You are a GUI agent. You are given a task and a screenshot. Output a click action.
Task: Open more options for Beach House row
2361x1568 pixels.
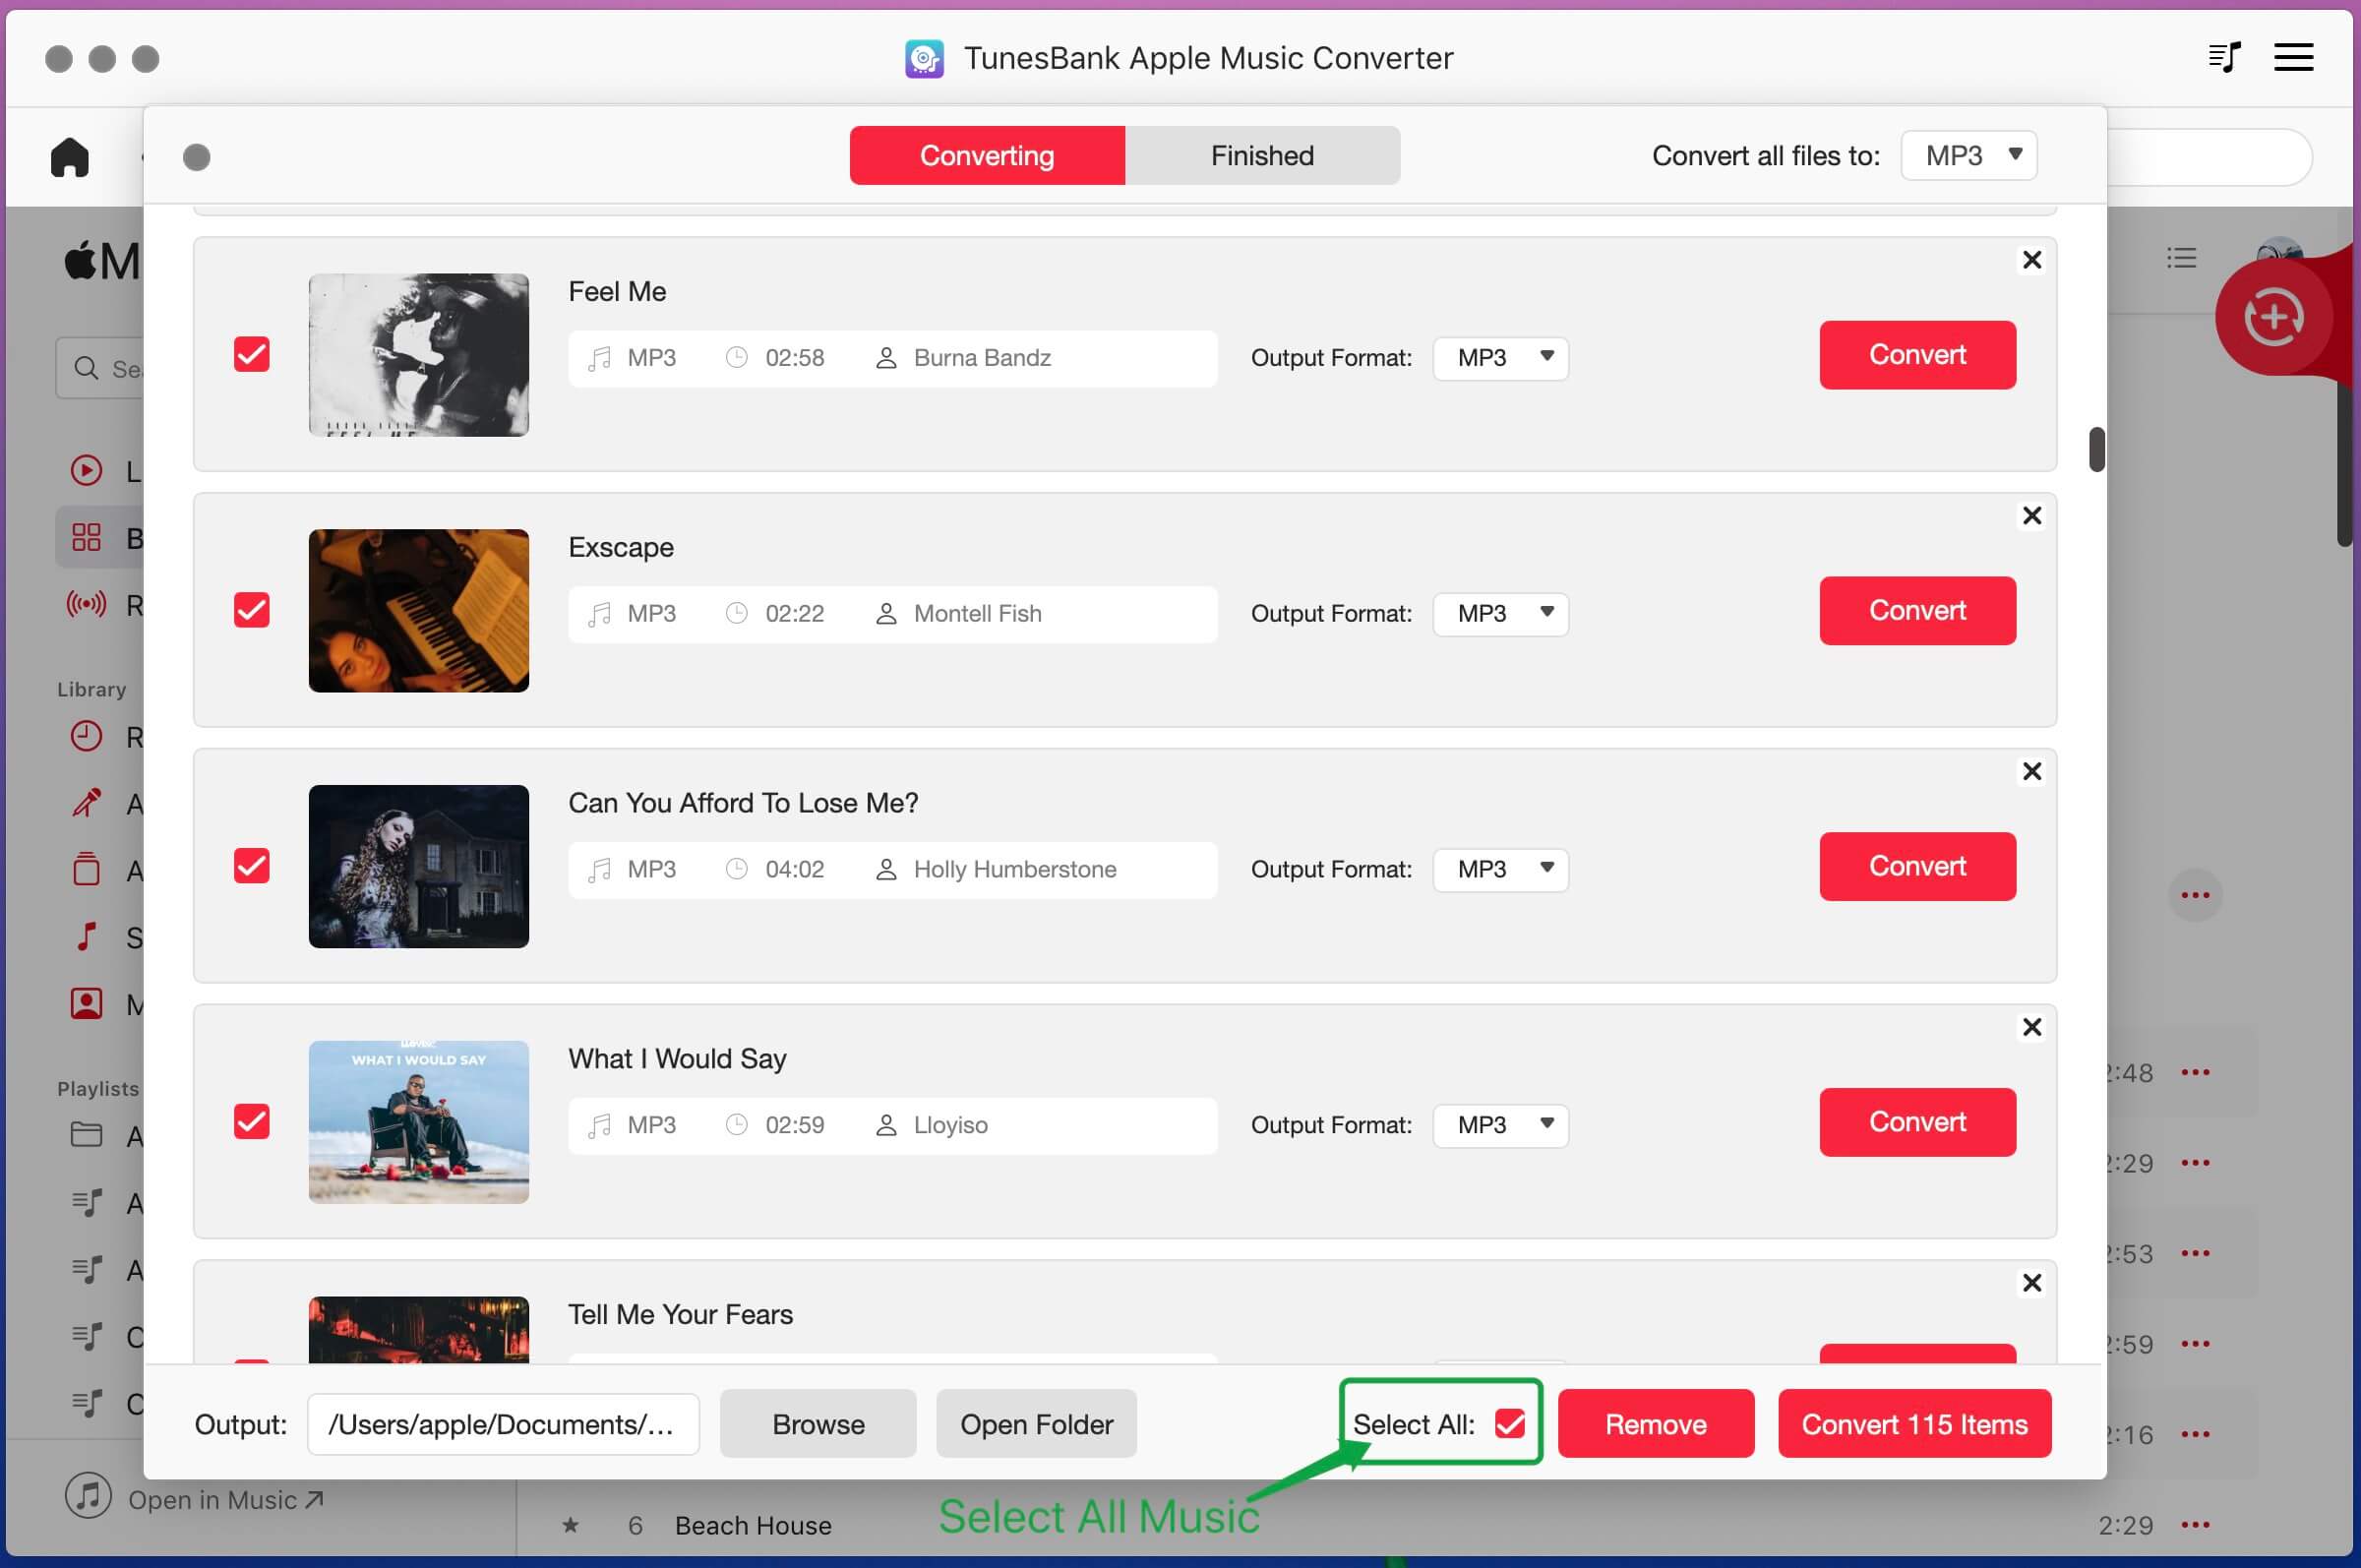(2196, 1526)
